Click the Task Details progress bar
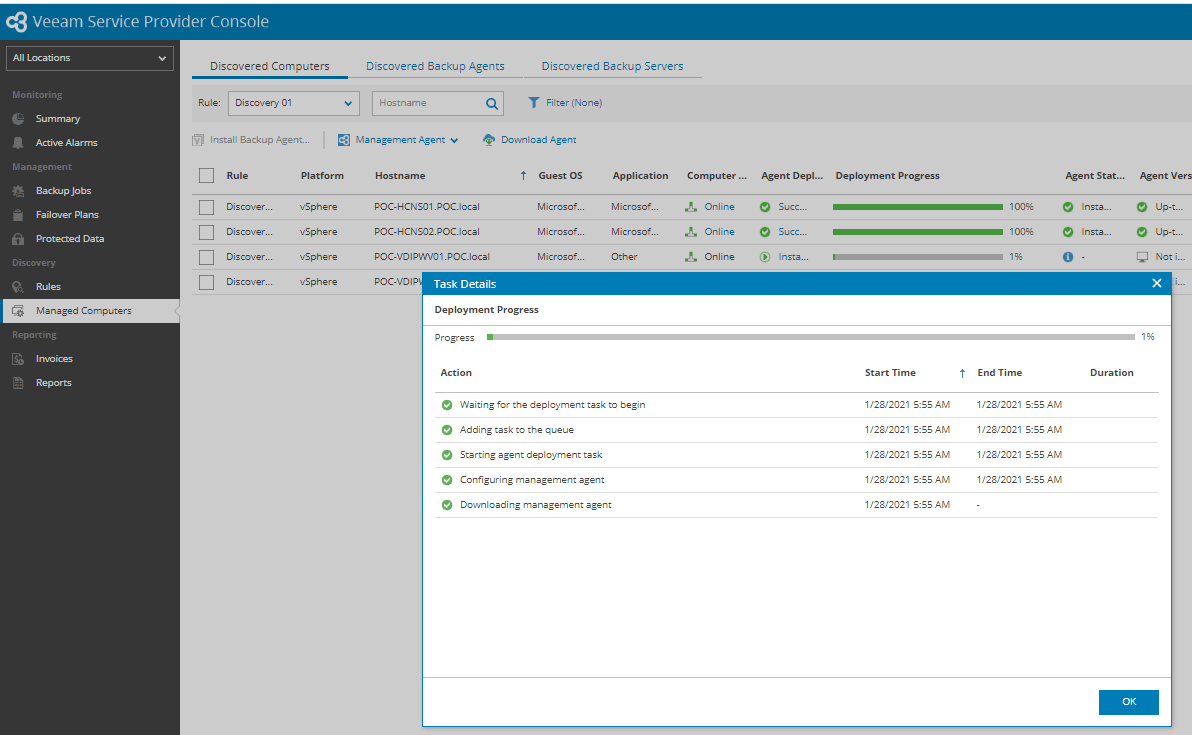 pos(810,337)
